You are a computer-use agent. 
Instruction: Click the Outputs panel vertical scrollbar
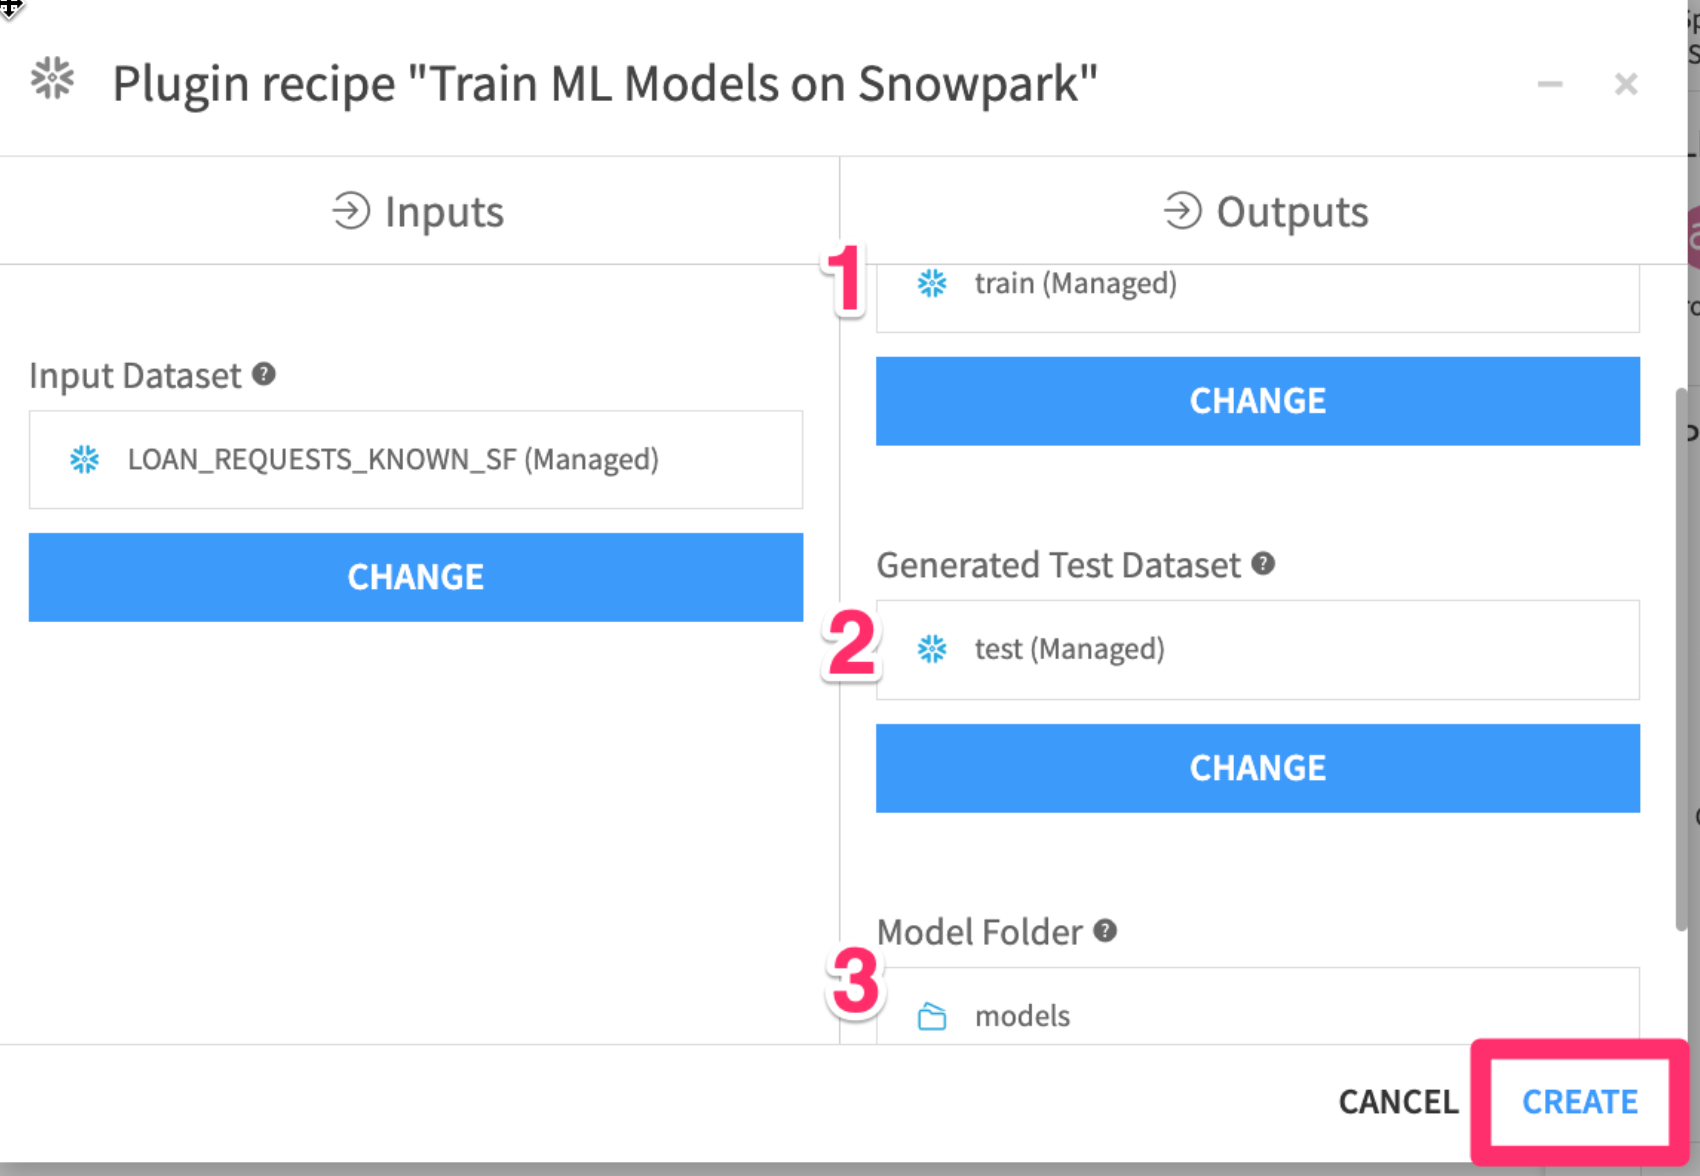[1681, 660]
